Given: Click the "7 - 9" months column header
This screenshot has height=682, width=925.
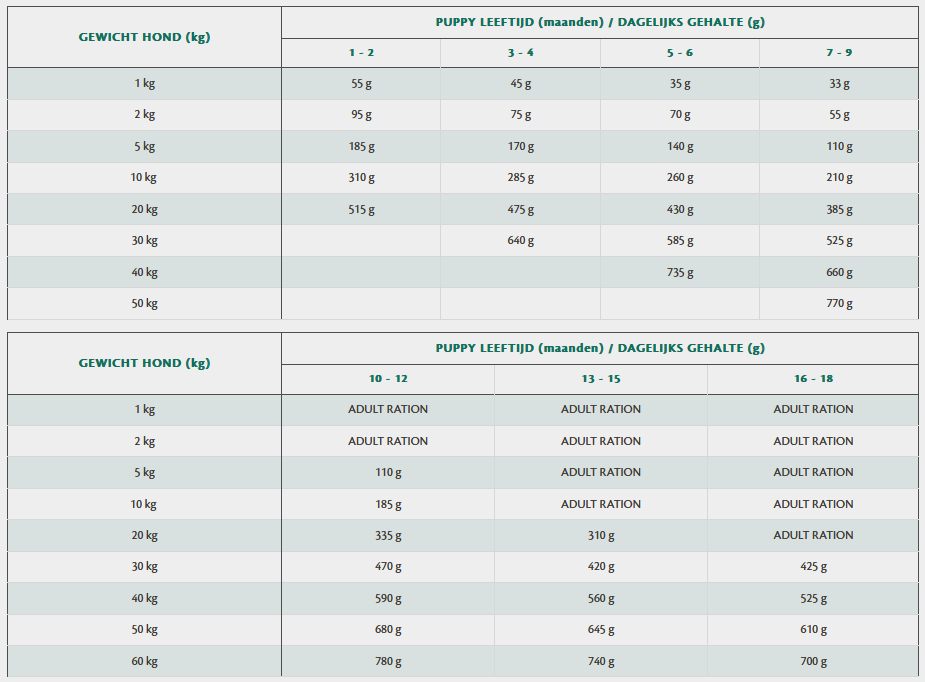Looking at the screenshot, I should tap(839, 53).
